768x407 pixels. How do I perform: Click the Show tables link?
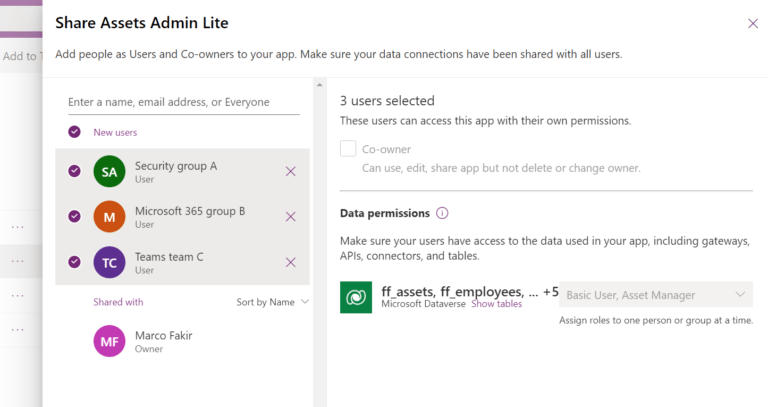(497, 304)
